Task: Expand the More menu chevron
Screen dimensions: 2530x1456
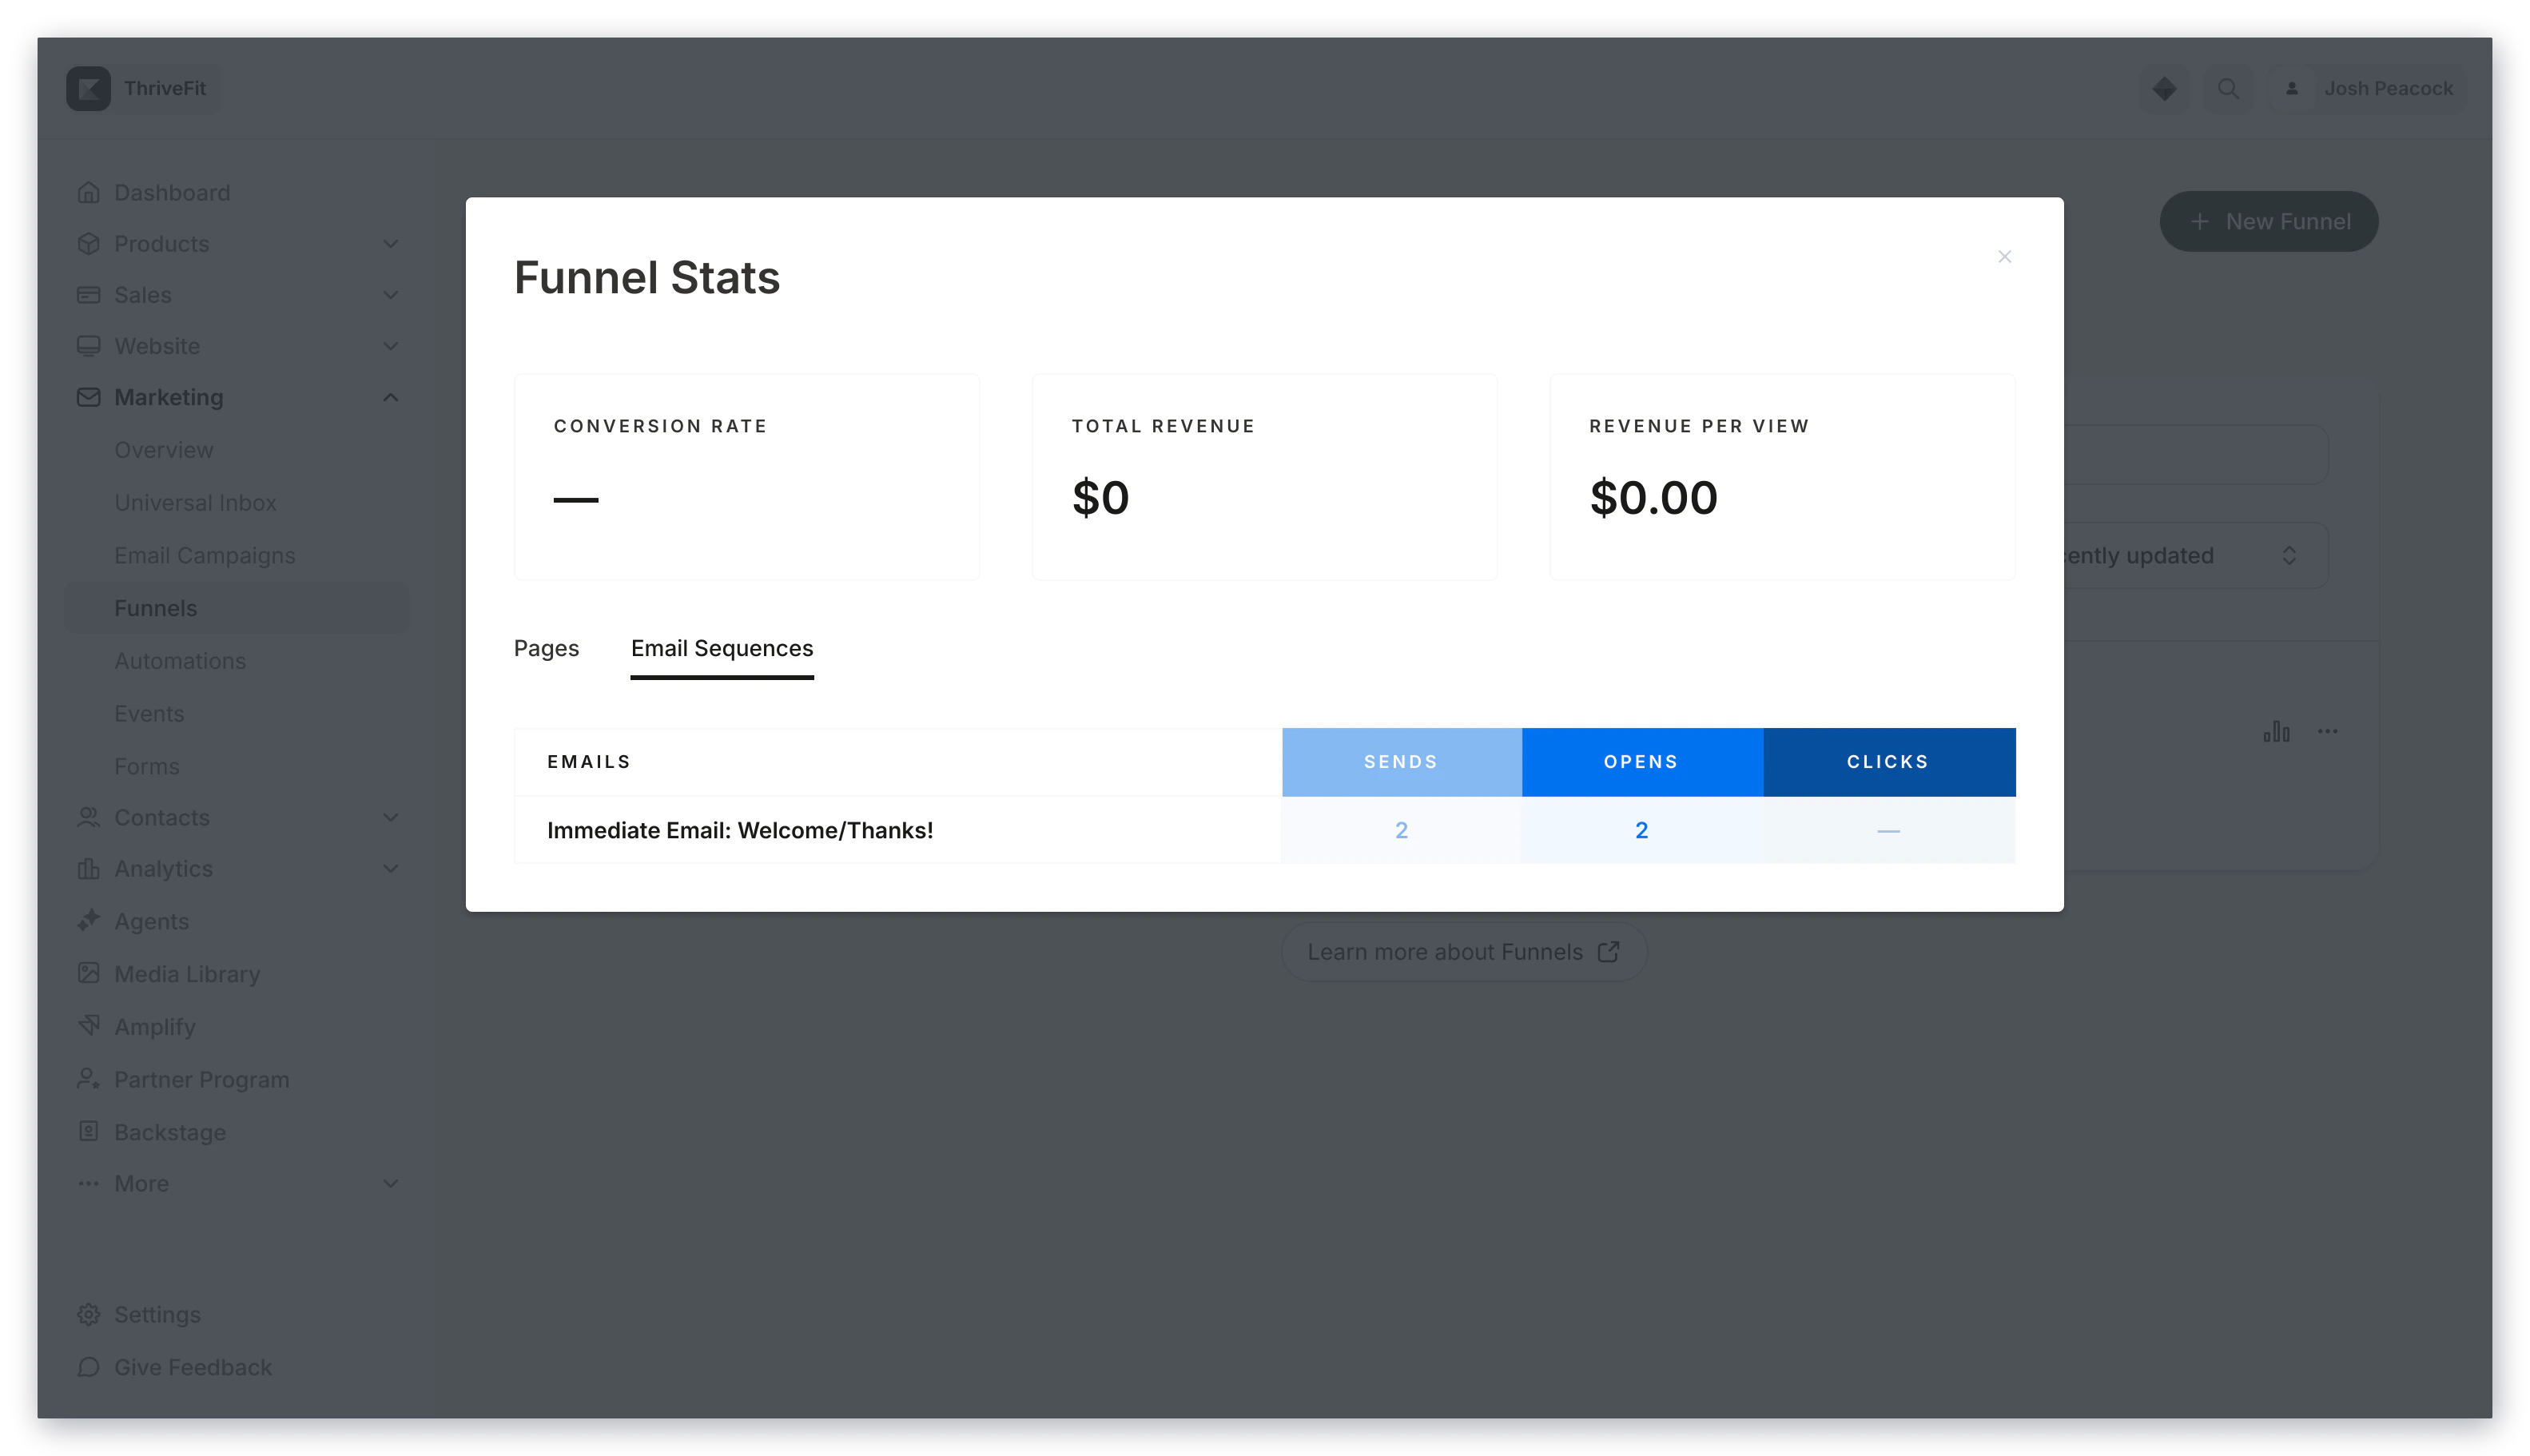Action: point(391,1183)
